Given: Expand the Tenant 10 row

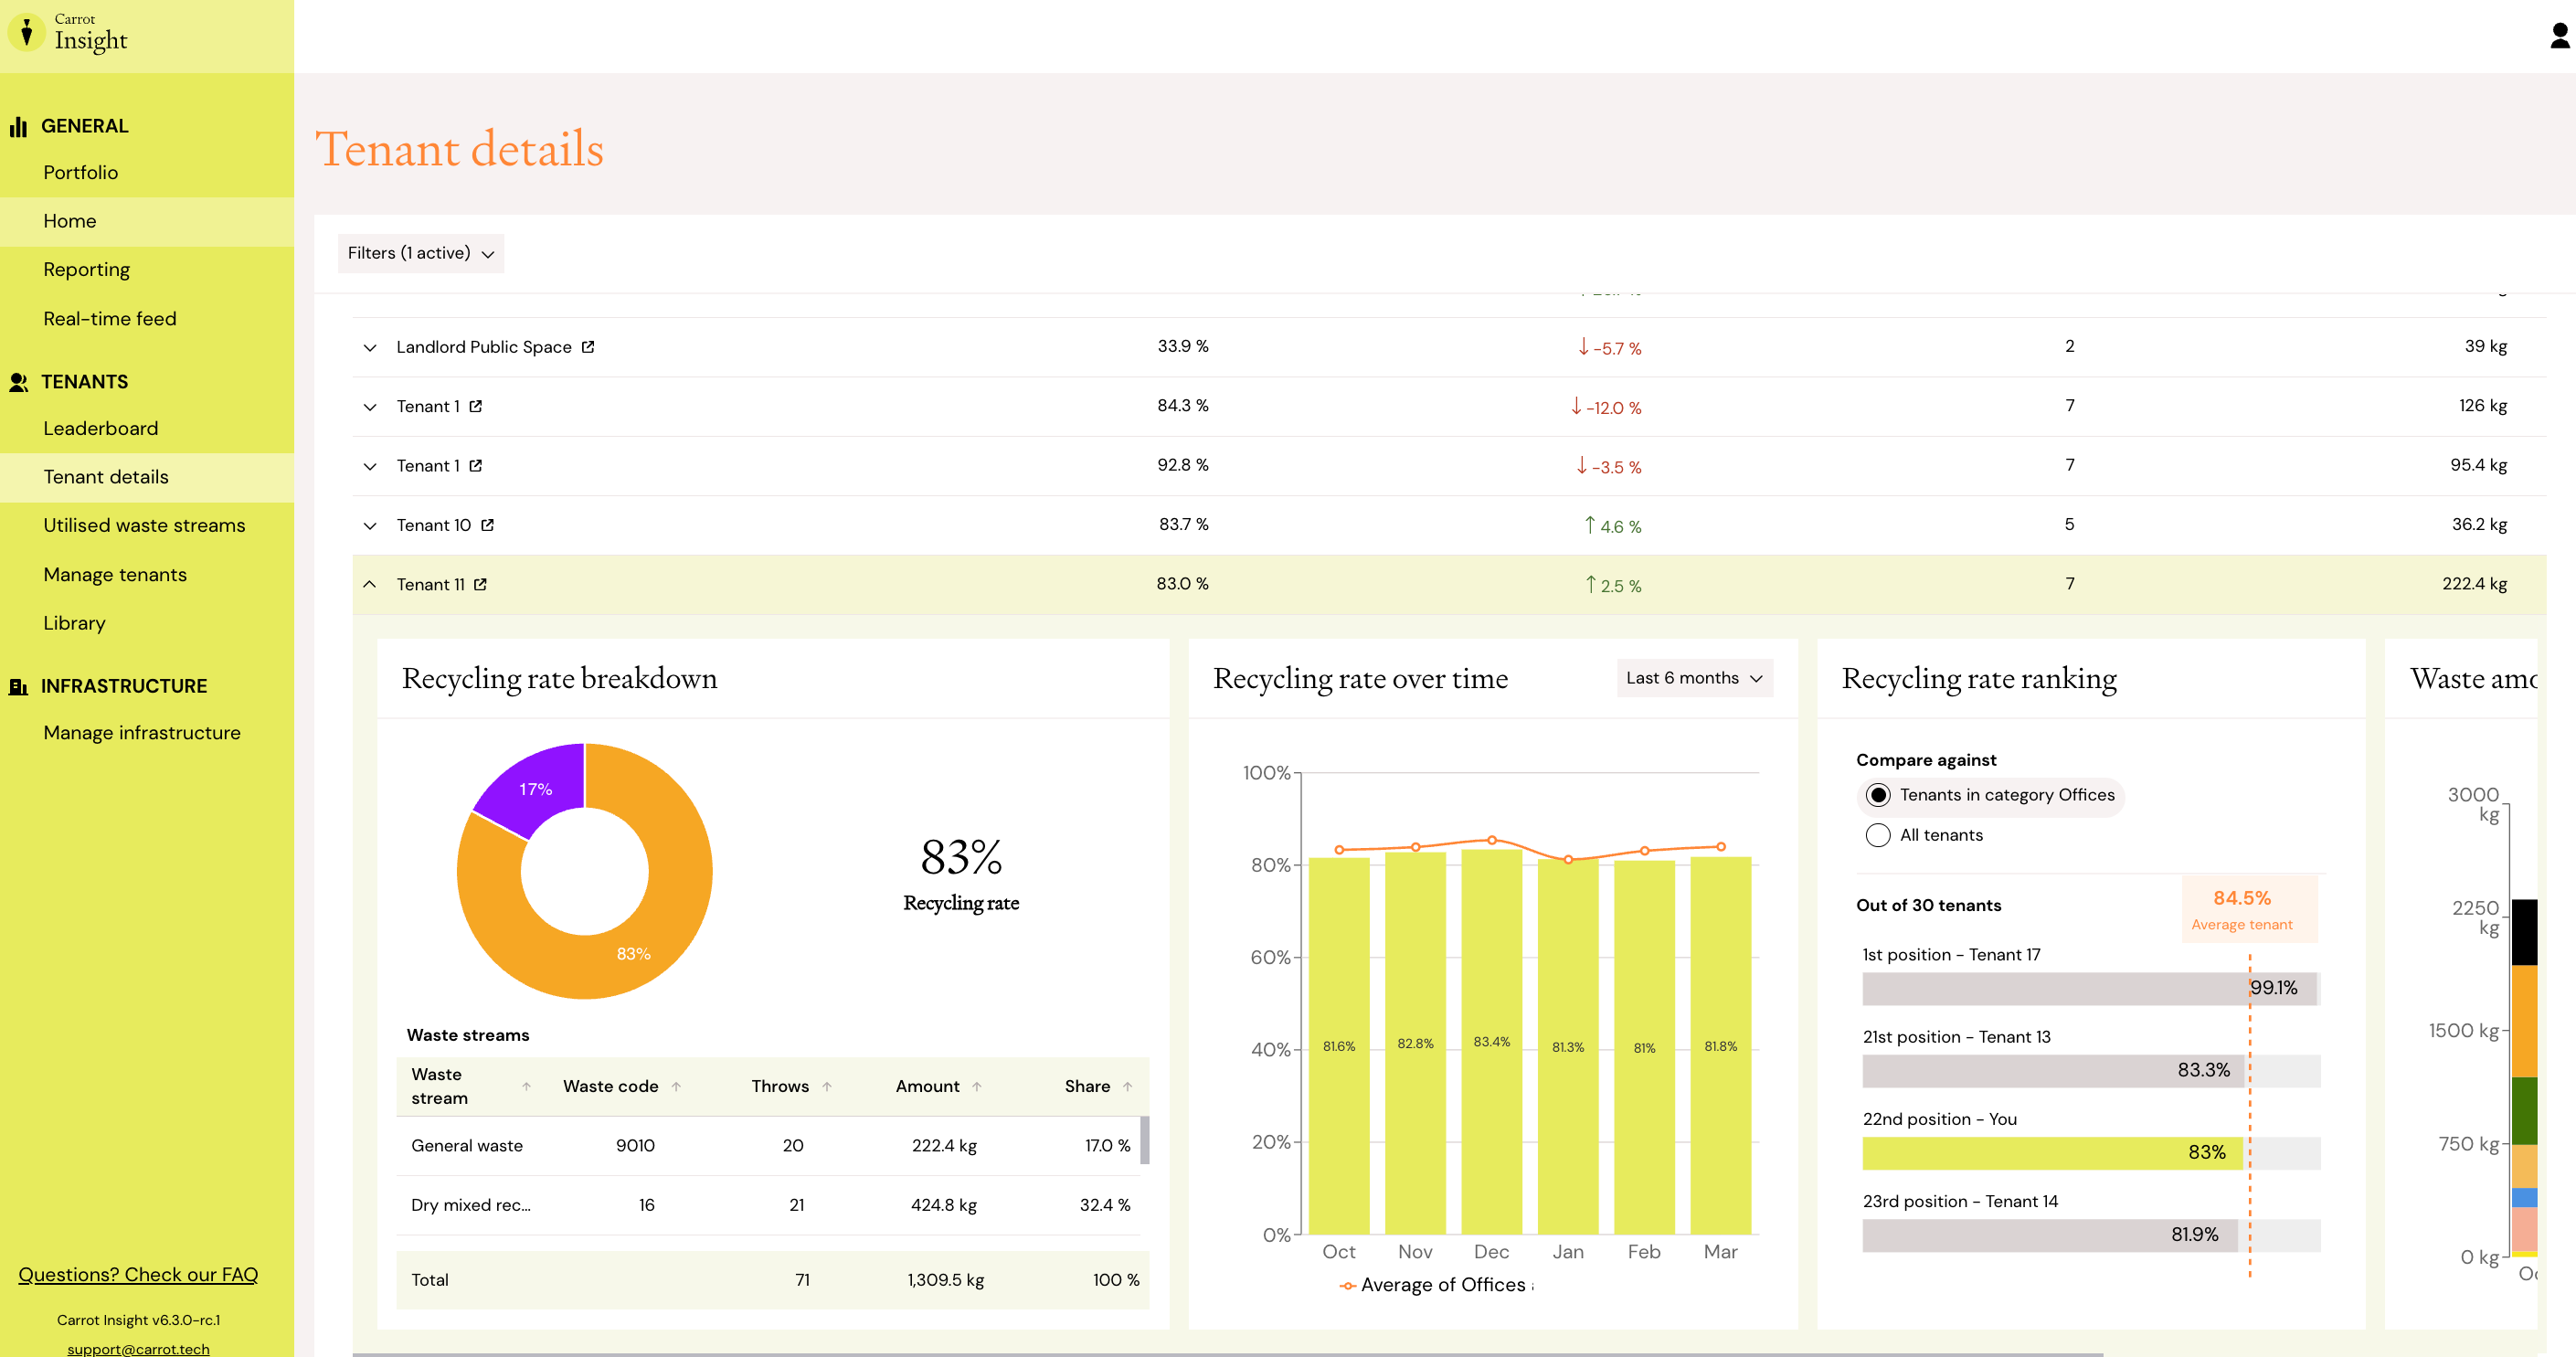Looking at the screenshot, I should (370, 525).
